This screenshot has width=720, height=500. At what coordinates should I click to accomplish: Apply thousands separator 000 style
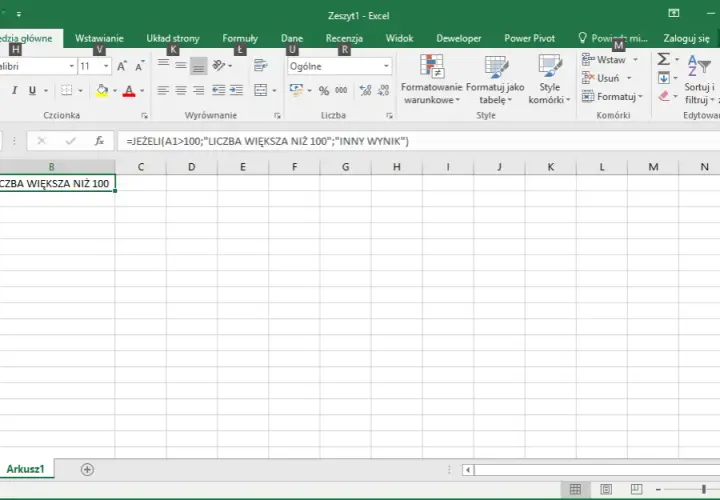click(341, 90)
